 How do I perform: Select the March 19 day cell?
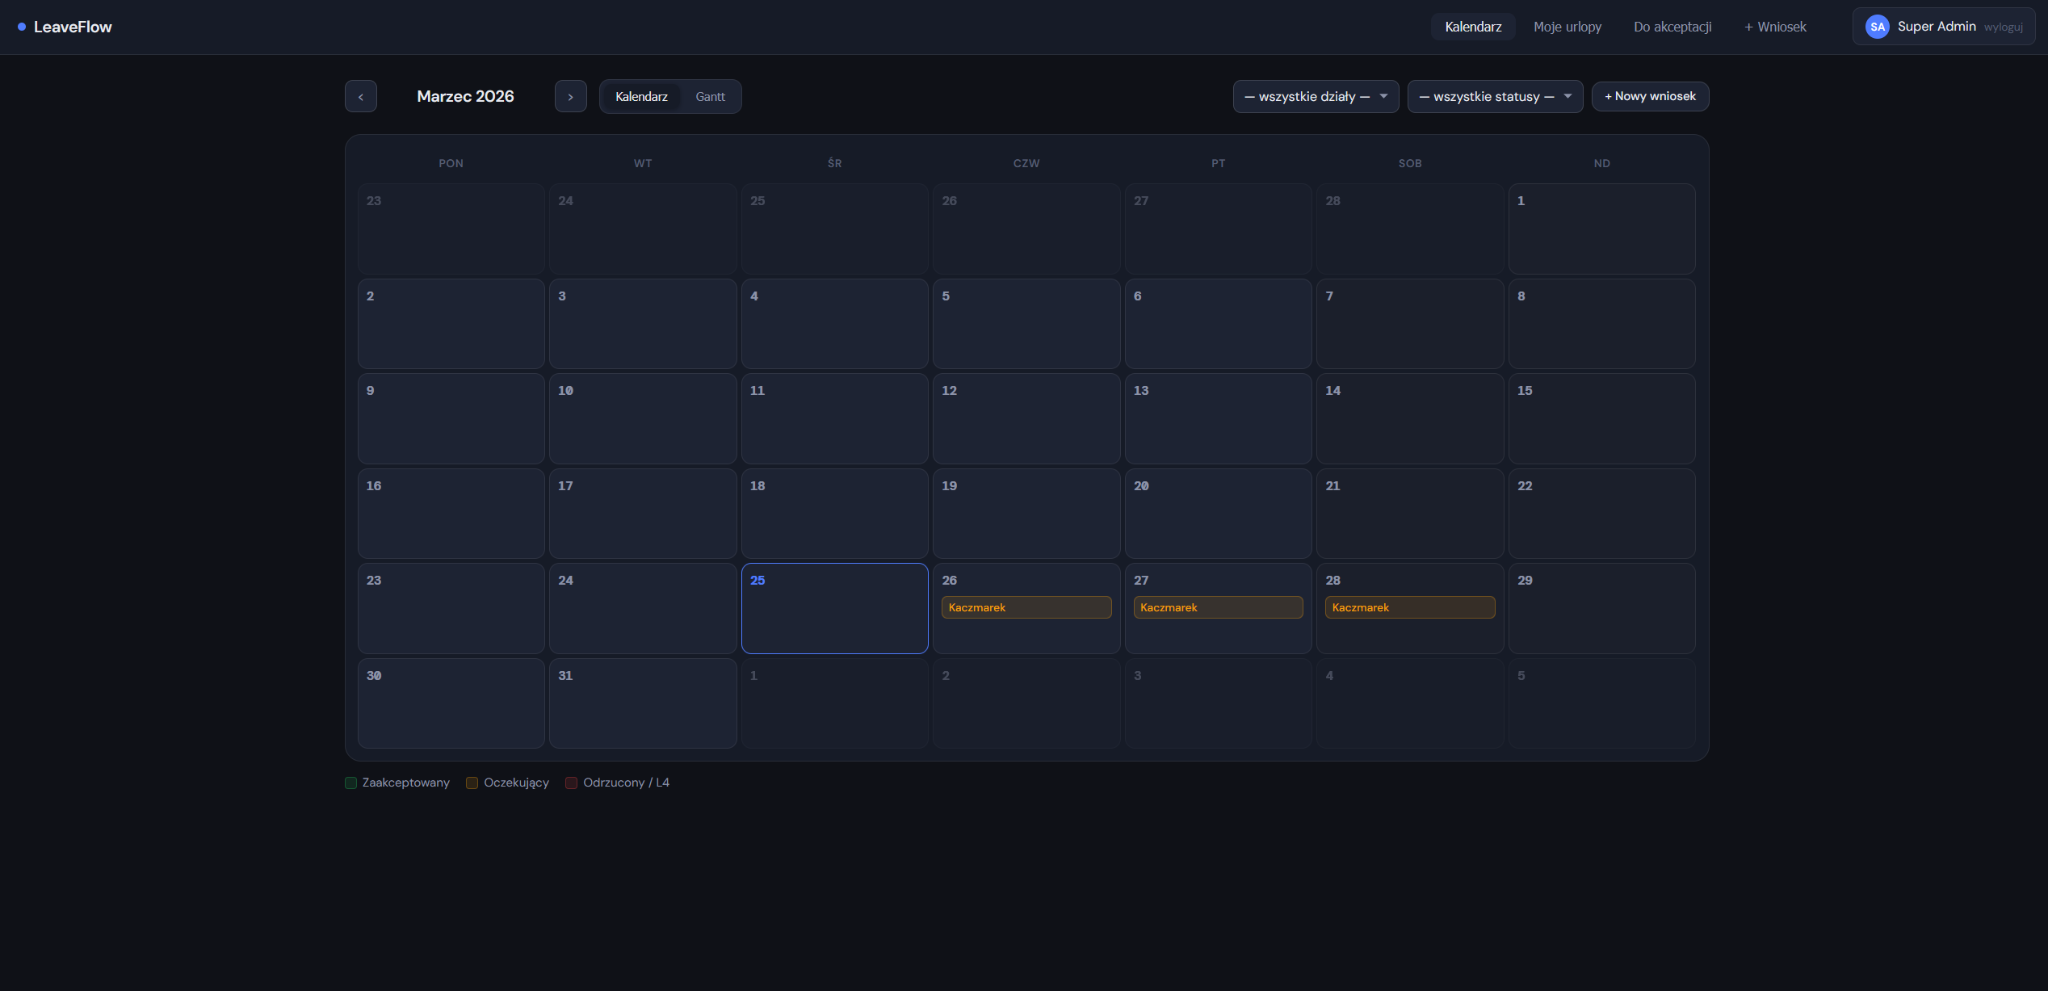pyautogui.click(x=1026, y=513)
